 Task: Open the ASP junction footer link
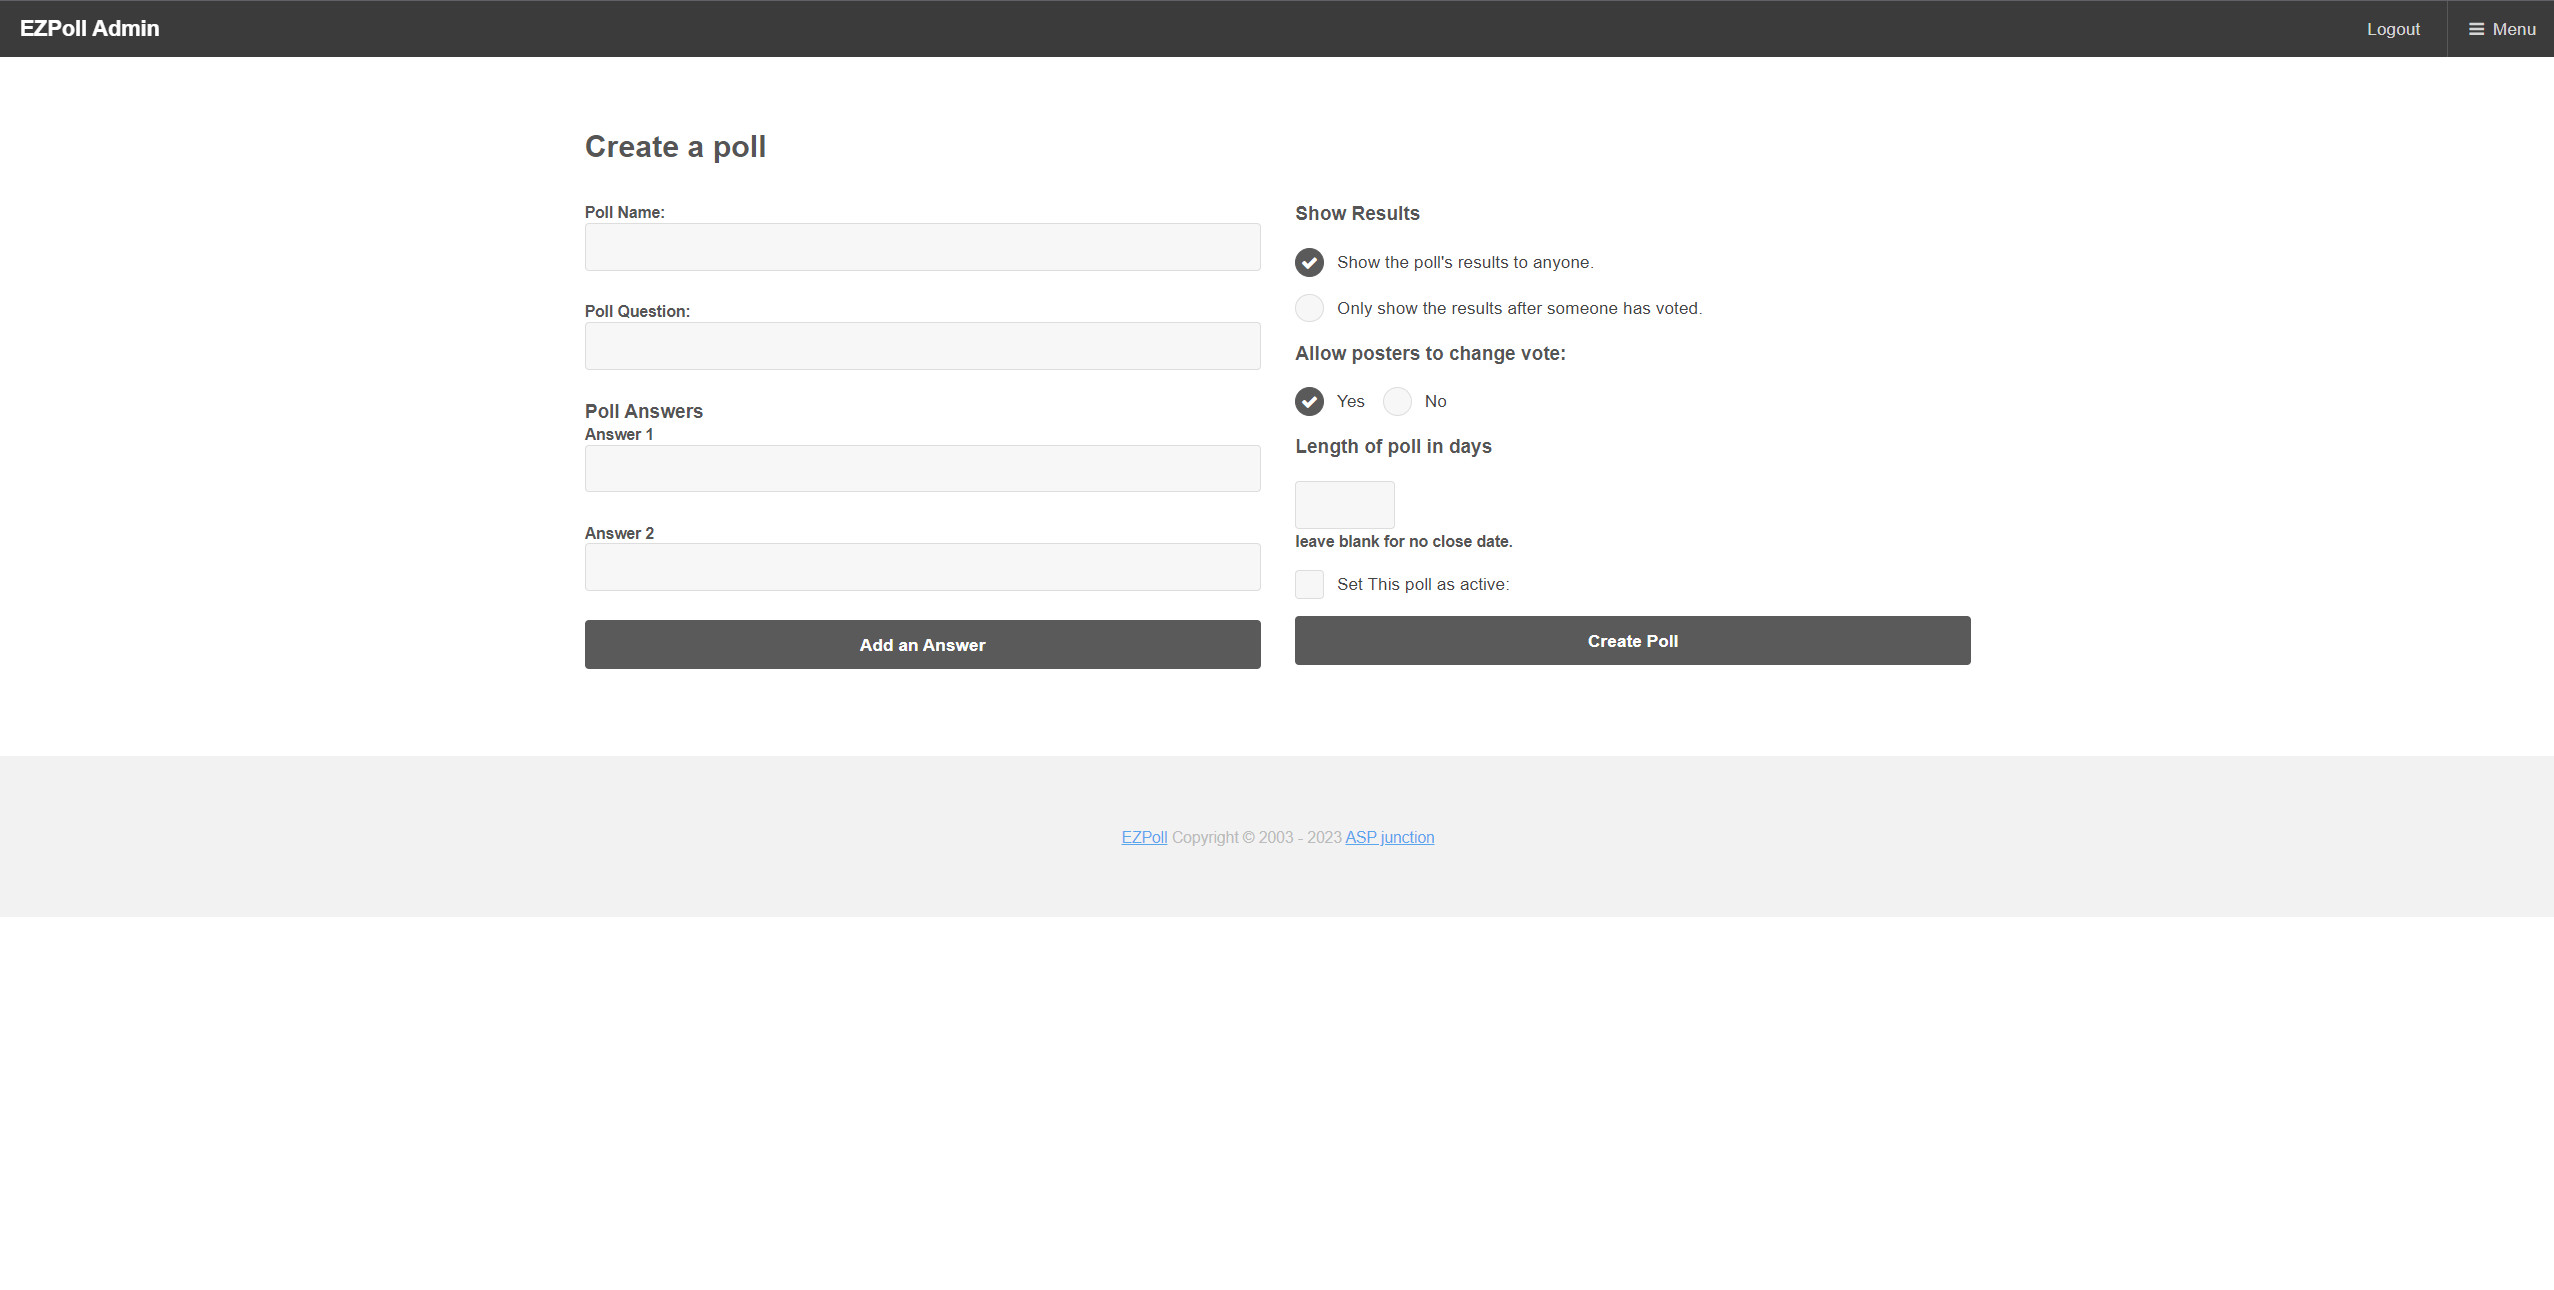[1389, 837]
